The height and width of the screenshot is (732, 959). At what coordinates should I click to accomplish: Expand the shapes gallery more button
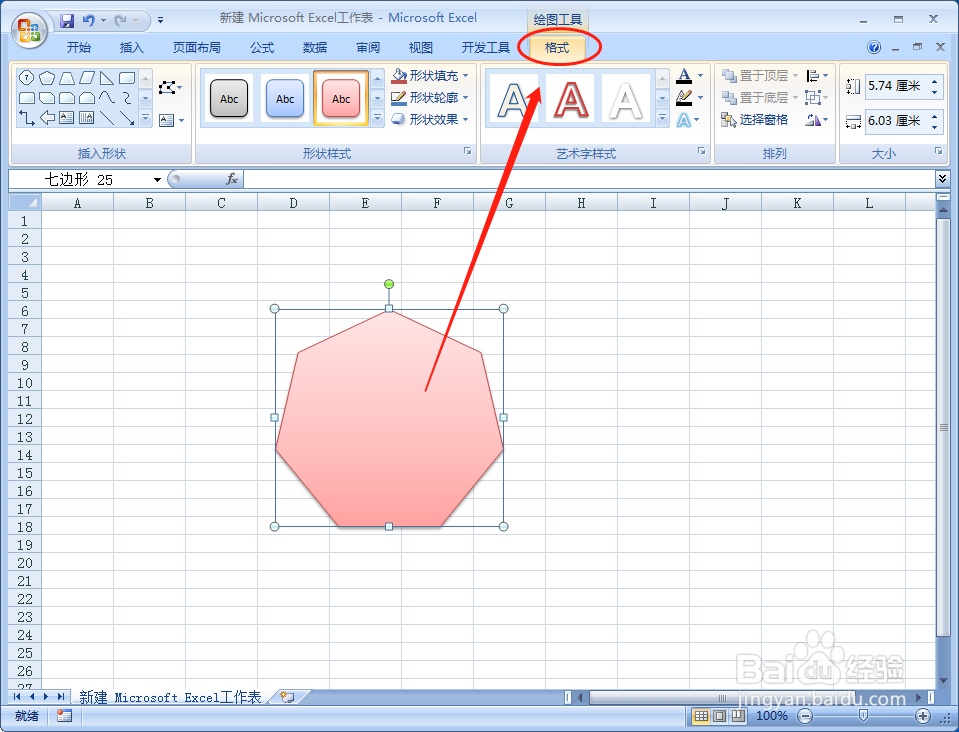click(x=146, y=118)
